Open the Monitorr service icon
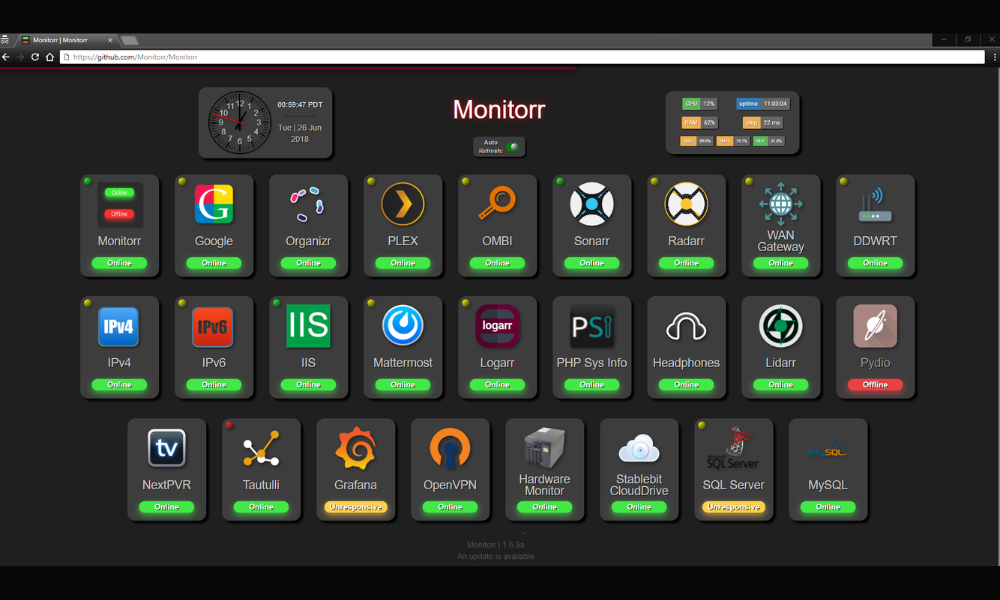Viewport: 1000px width, 600px height. tap(119, 204)
